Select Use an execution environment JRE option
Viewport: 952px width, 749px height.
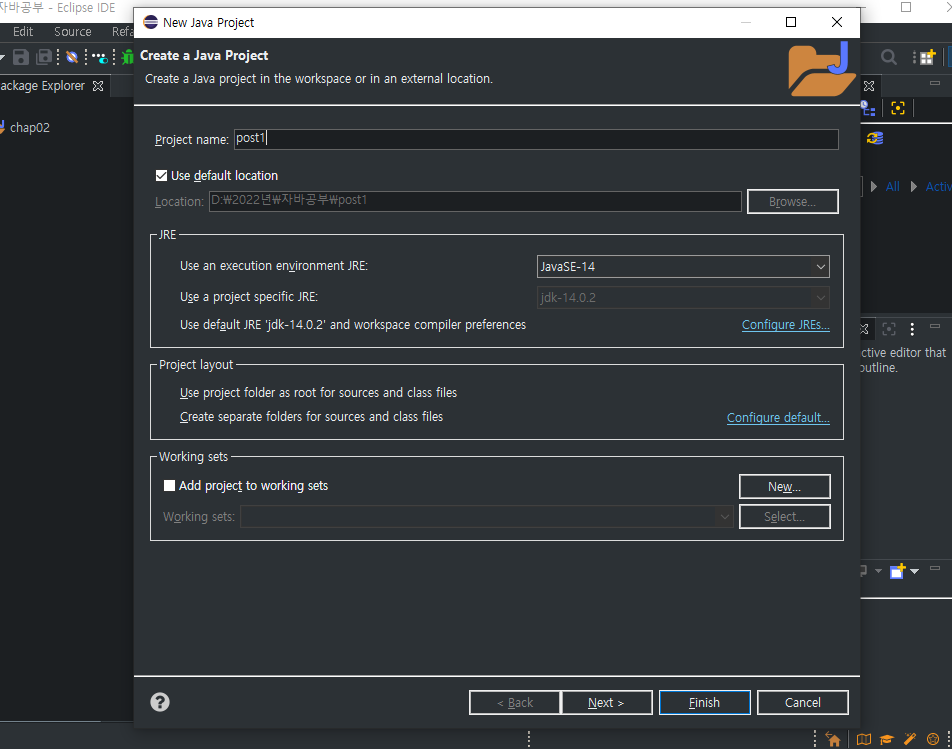coord(273,266)
